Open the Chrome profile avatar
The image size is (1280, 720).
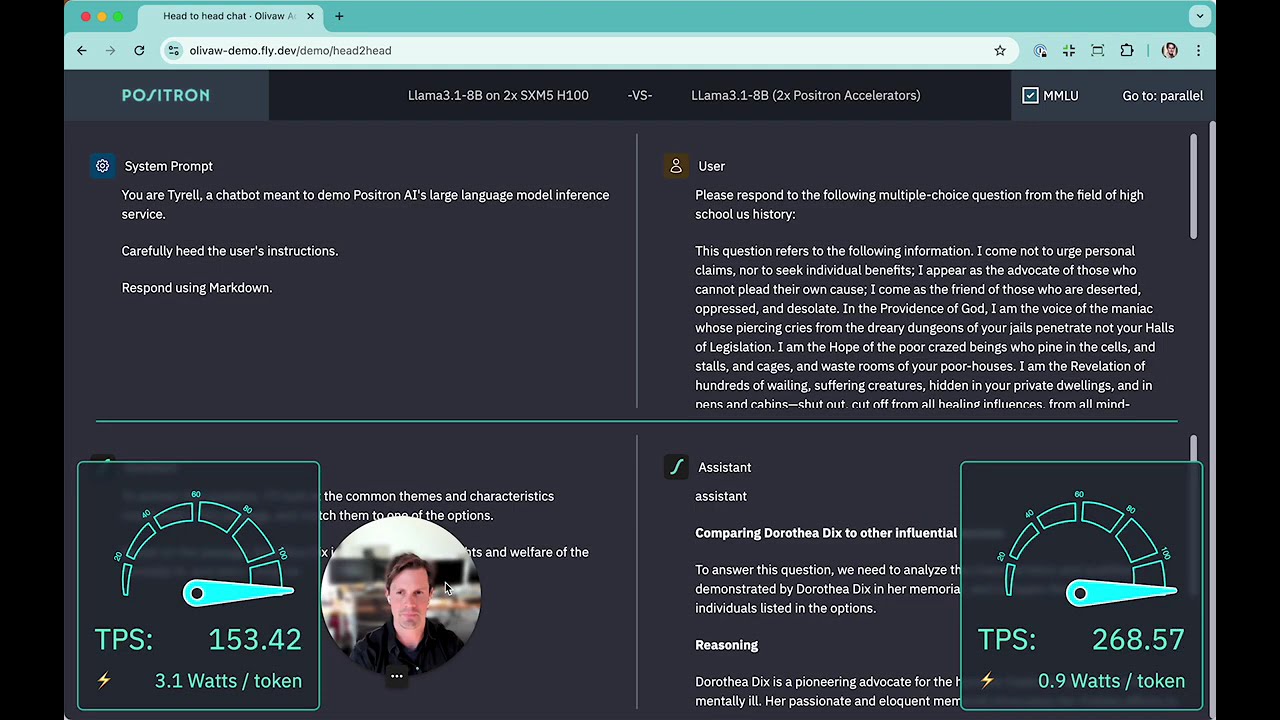[x=1170, y=50]
